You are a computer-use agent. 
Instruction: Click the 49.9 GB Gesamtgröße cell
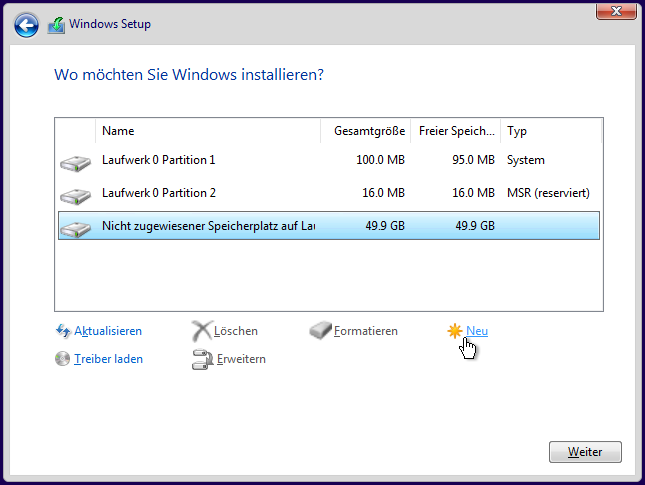[385, 225]
